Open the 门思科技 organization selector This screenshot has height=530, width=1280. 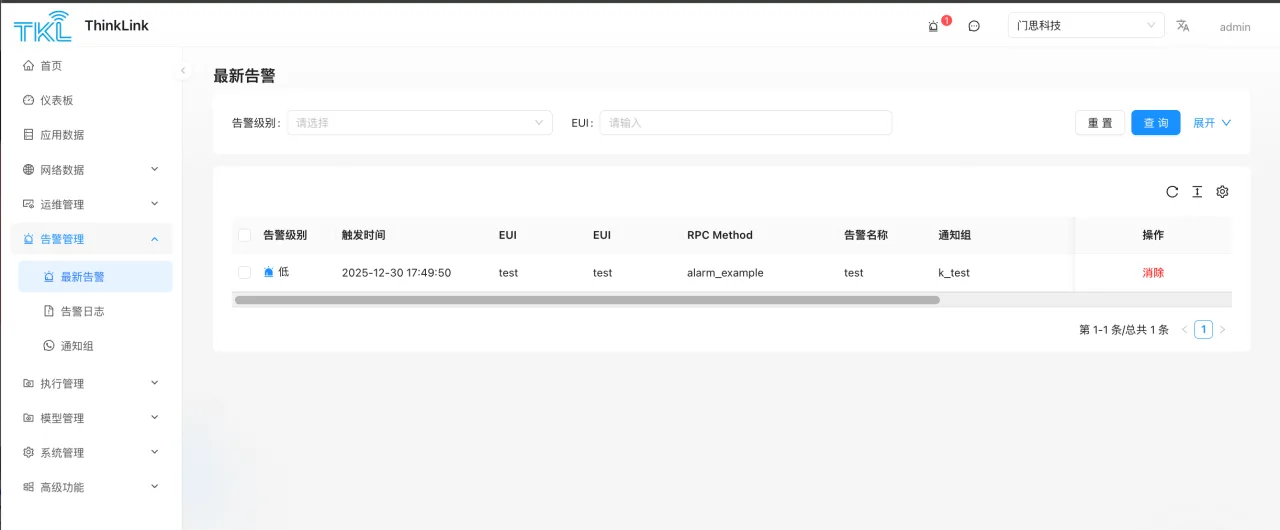[1086, 26]
